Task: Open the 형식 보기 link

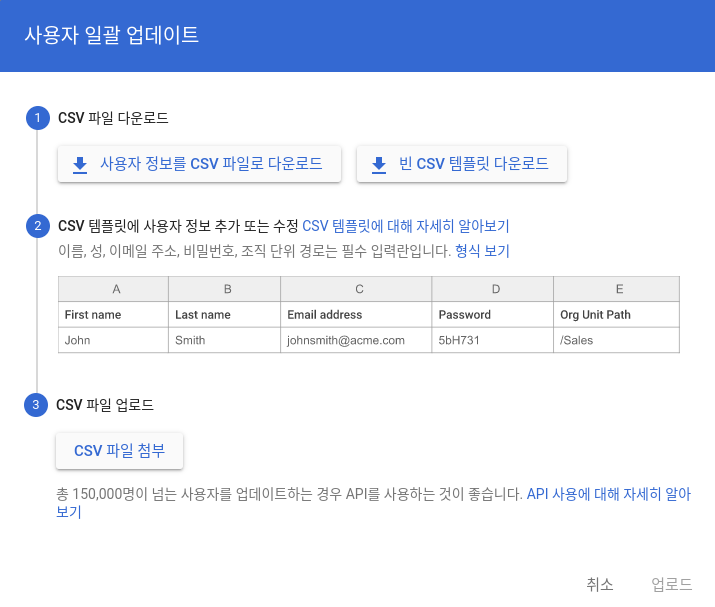Action: click(x=482, y=251)
